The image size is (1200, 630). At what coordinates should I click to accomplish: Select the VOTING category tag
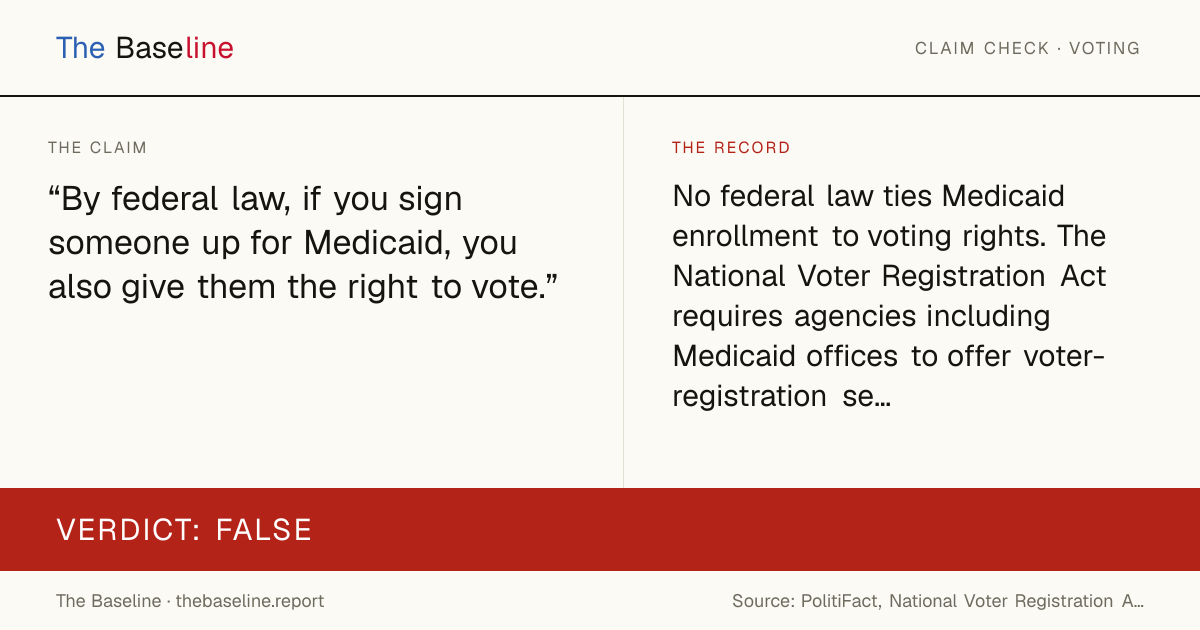[x=1105, y=48]
